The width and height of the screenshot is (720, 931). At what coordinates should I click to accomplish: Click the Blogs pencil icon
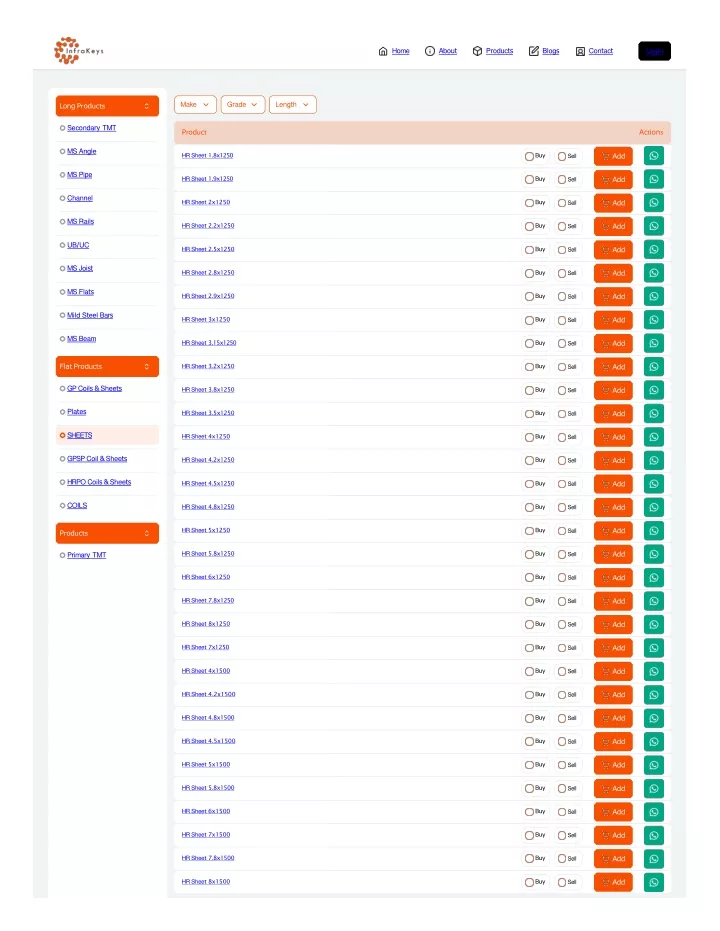[x=534, y=51]
